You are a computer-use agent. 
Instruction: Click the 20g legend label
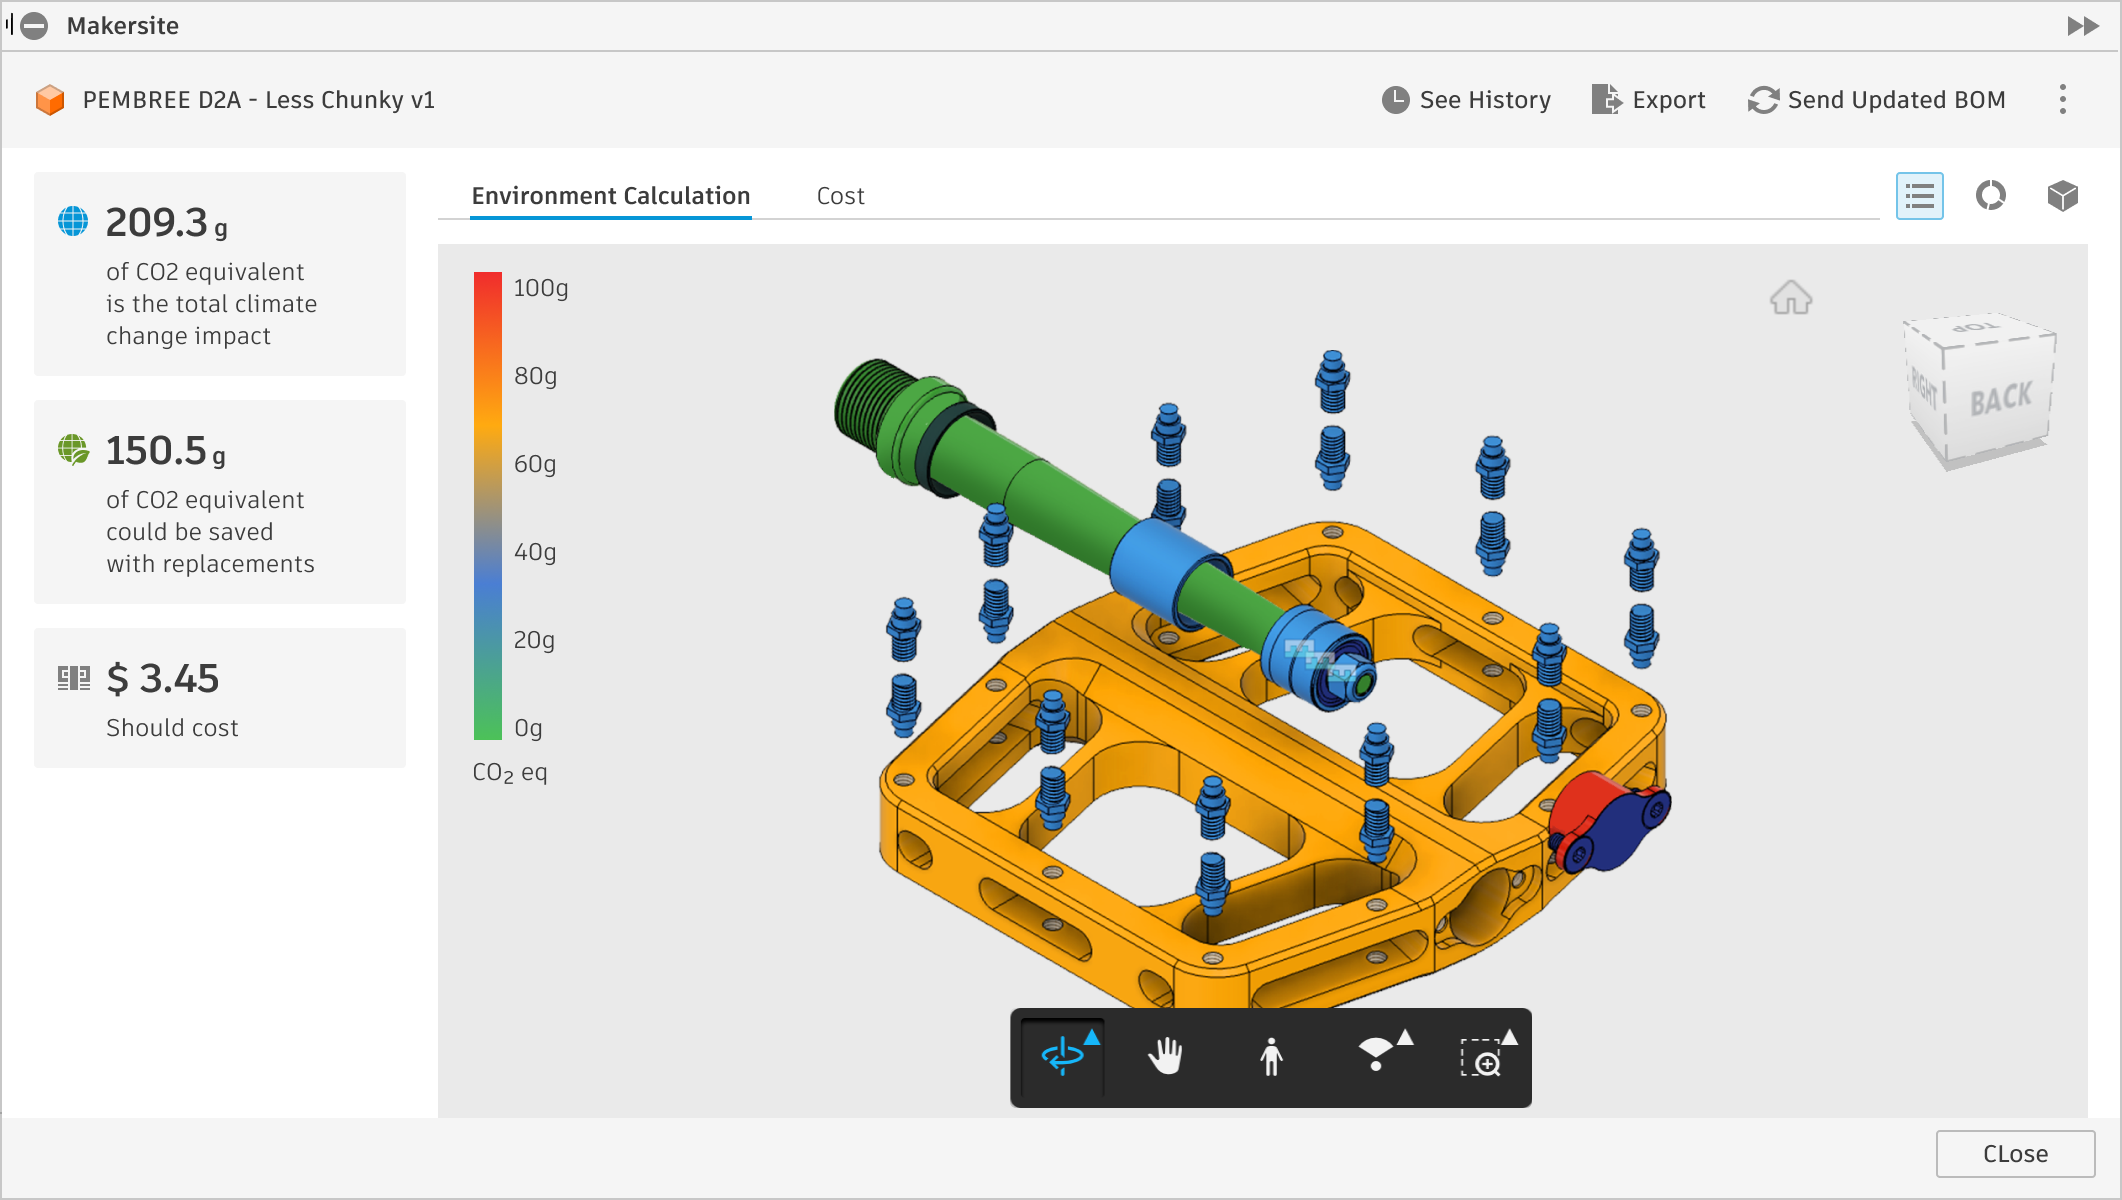coord(534,641)
